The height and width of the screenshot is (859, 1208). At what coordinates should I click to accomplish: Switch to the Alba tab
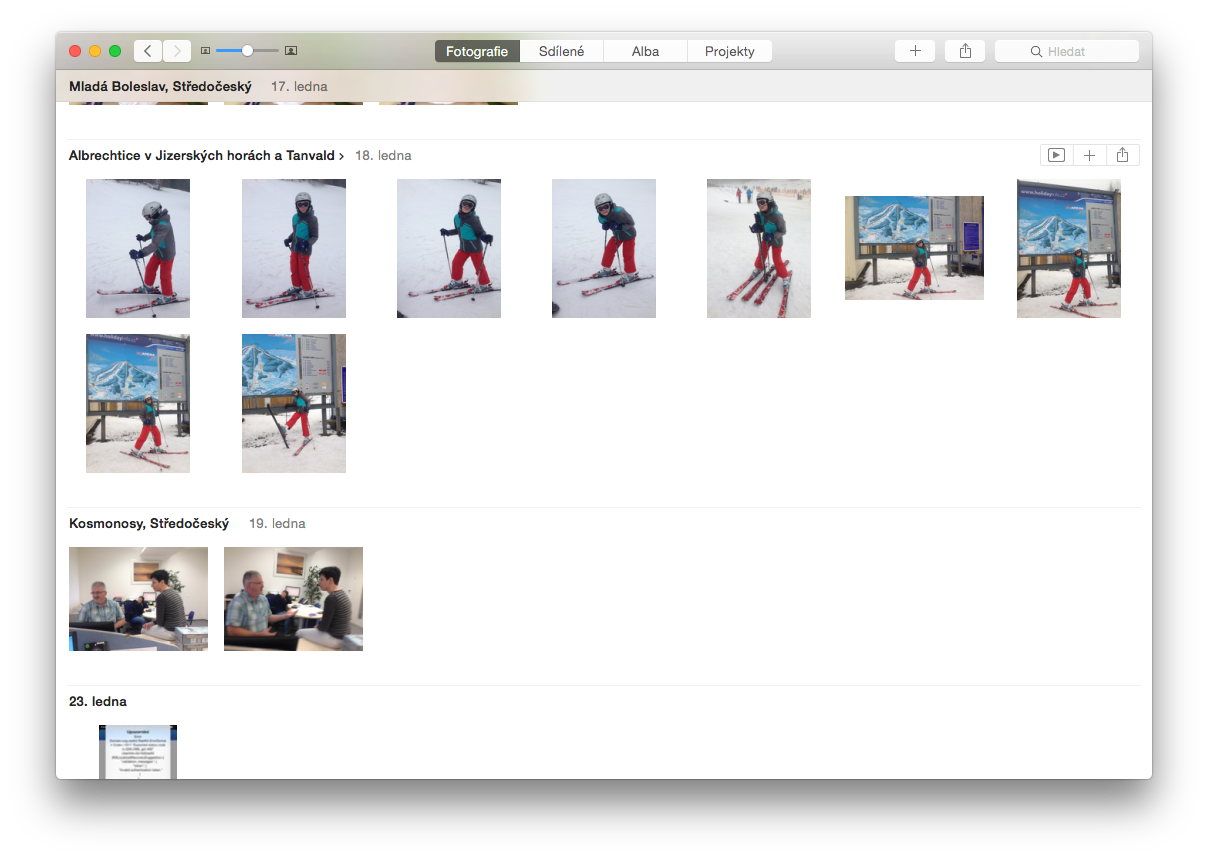645,51
